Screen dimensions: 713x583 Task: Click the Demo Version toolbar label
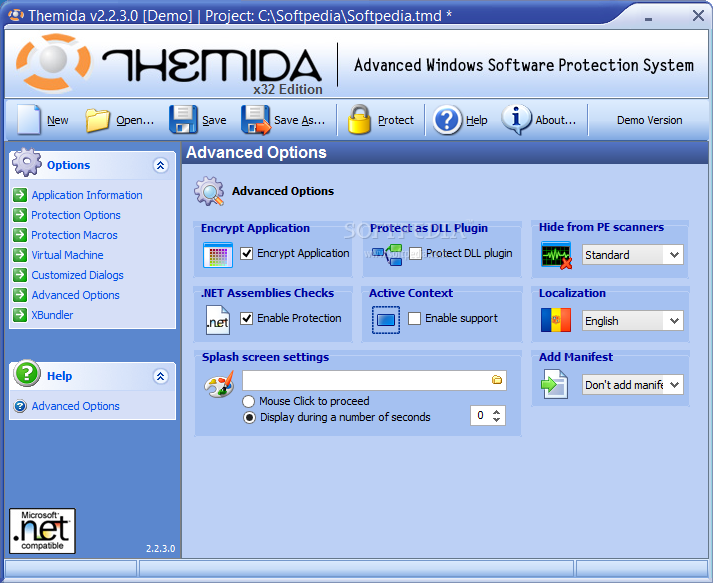tap(649, 120)
